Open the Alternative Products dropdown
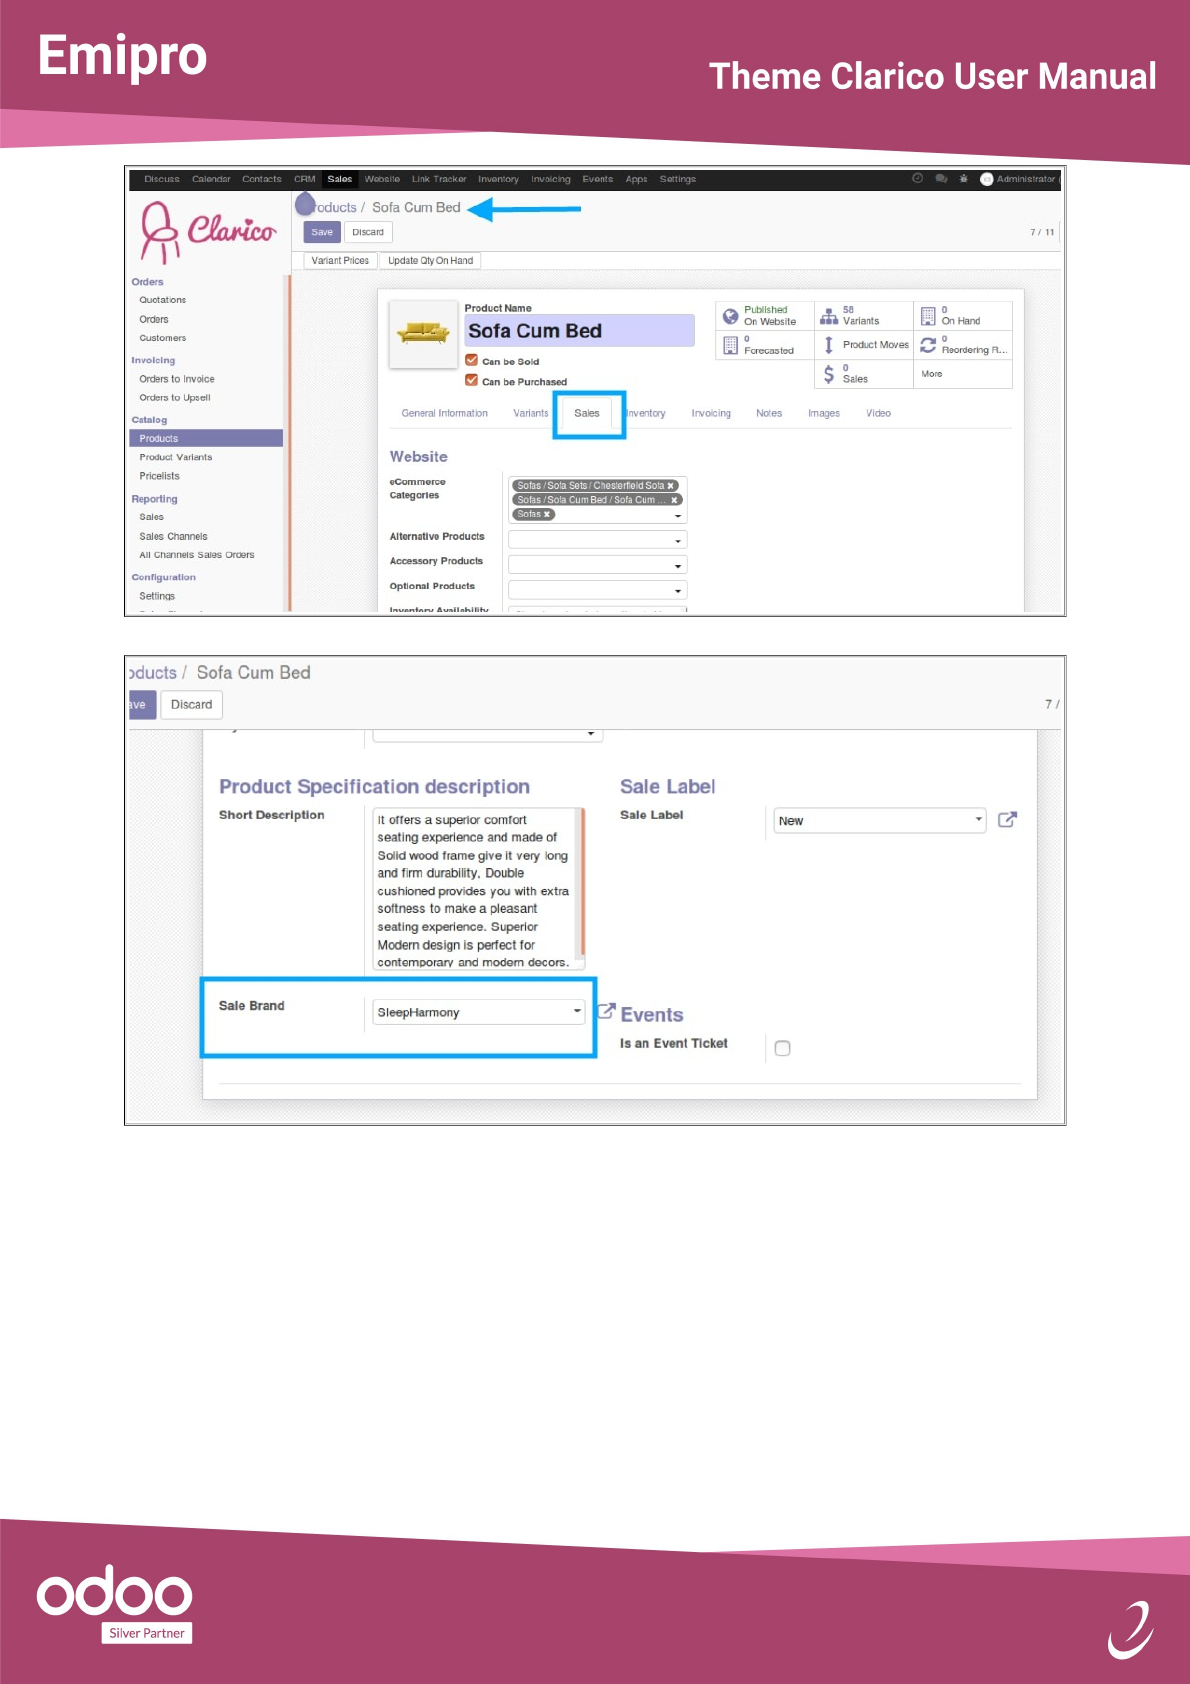 [x=598, y=540]
